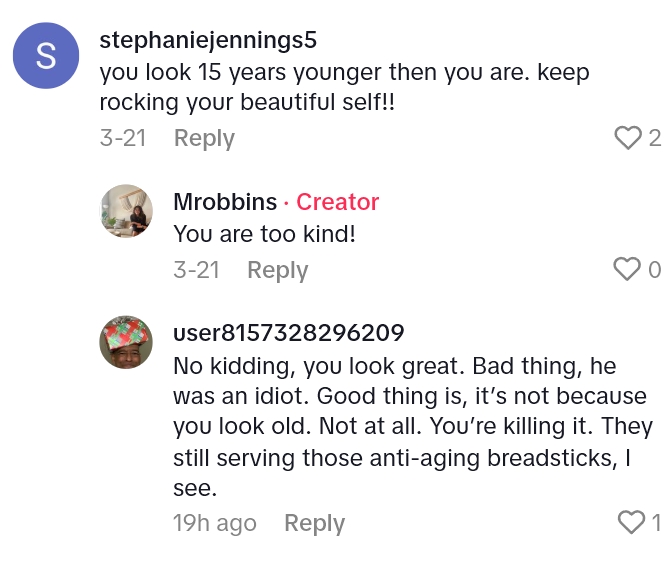Image resolution: width=671 pixels, height=570 pixels.
Task: Click the 'you look 15 years younger' comment text
Action: 344,87
